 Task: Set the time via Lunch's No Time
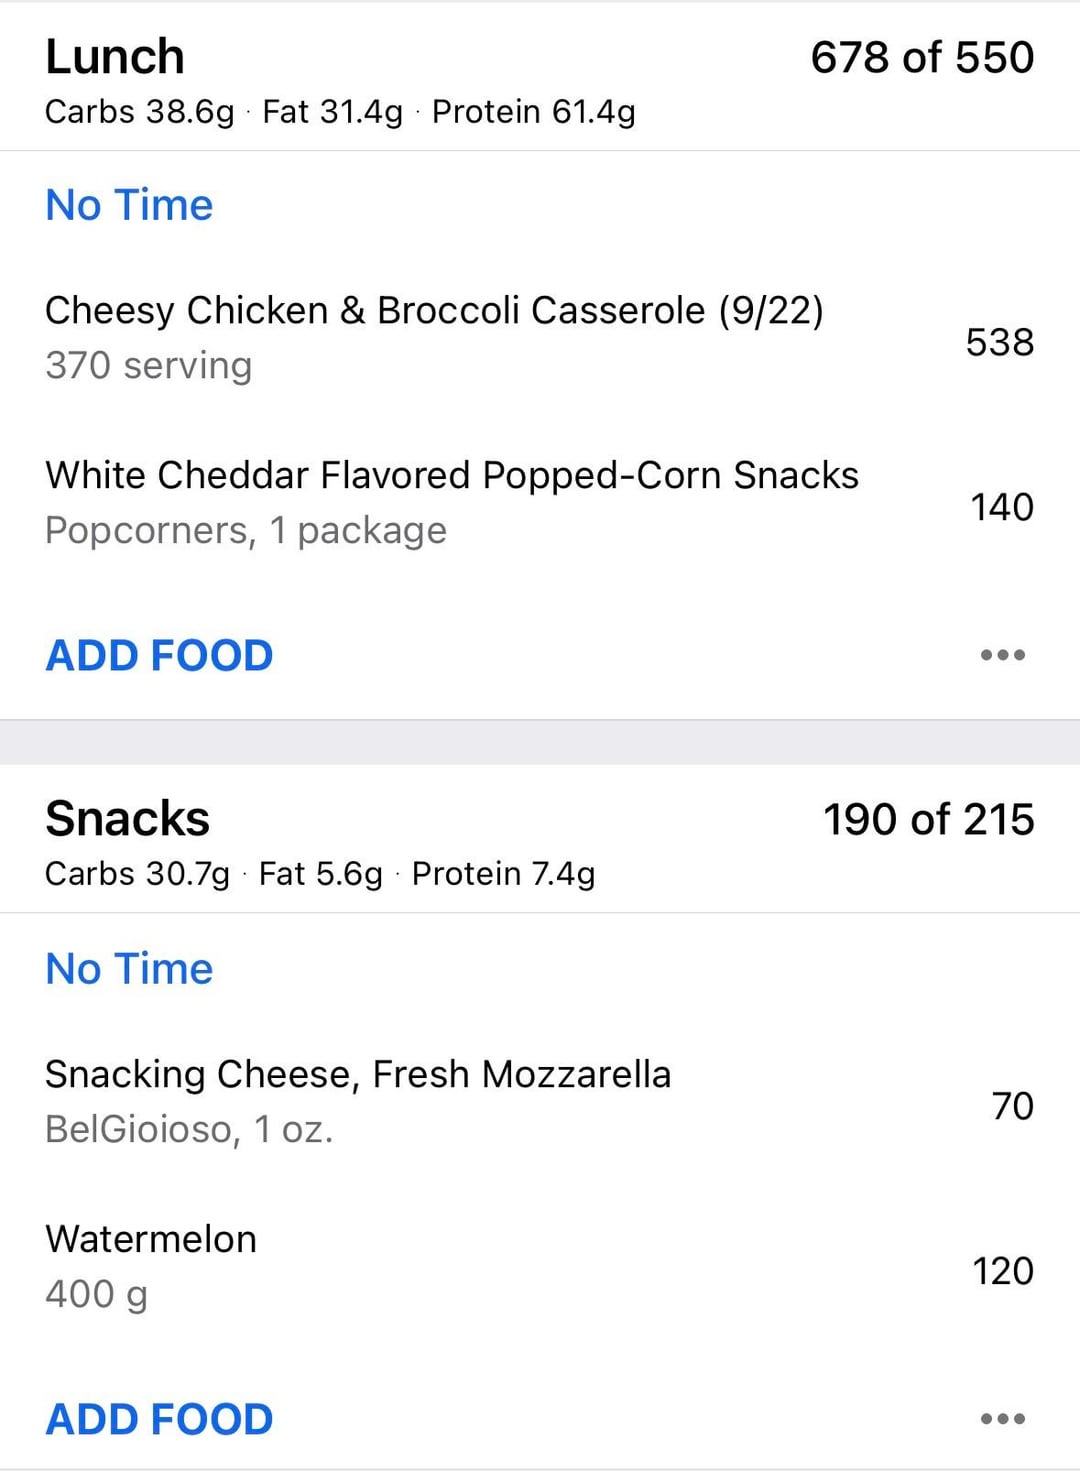tap(129, 205)
